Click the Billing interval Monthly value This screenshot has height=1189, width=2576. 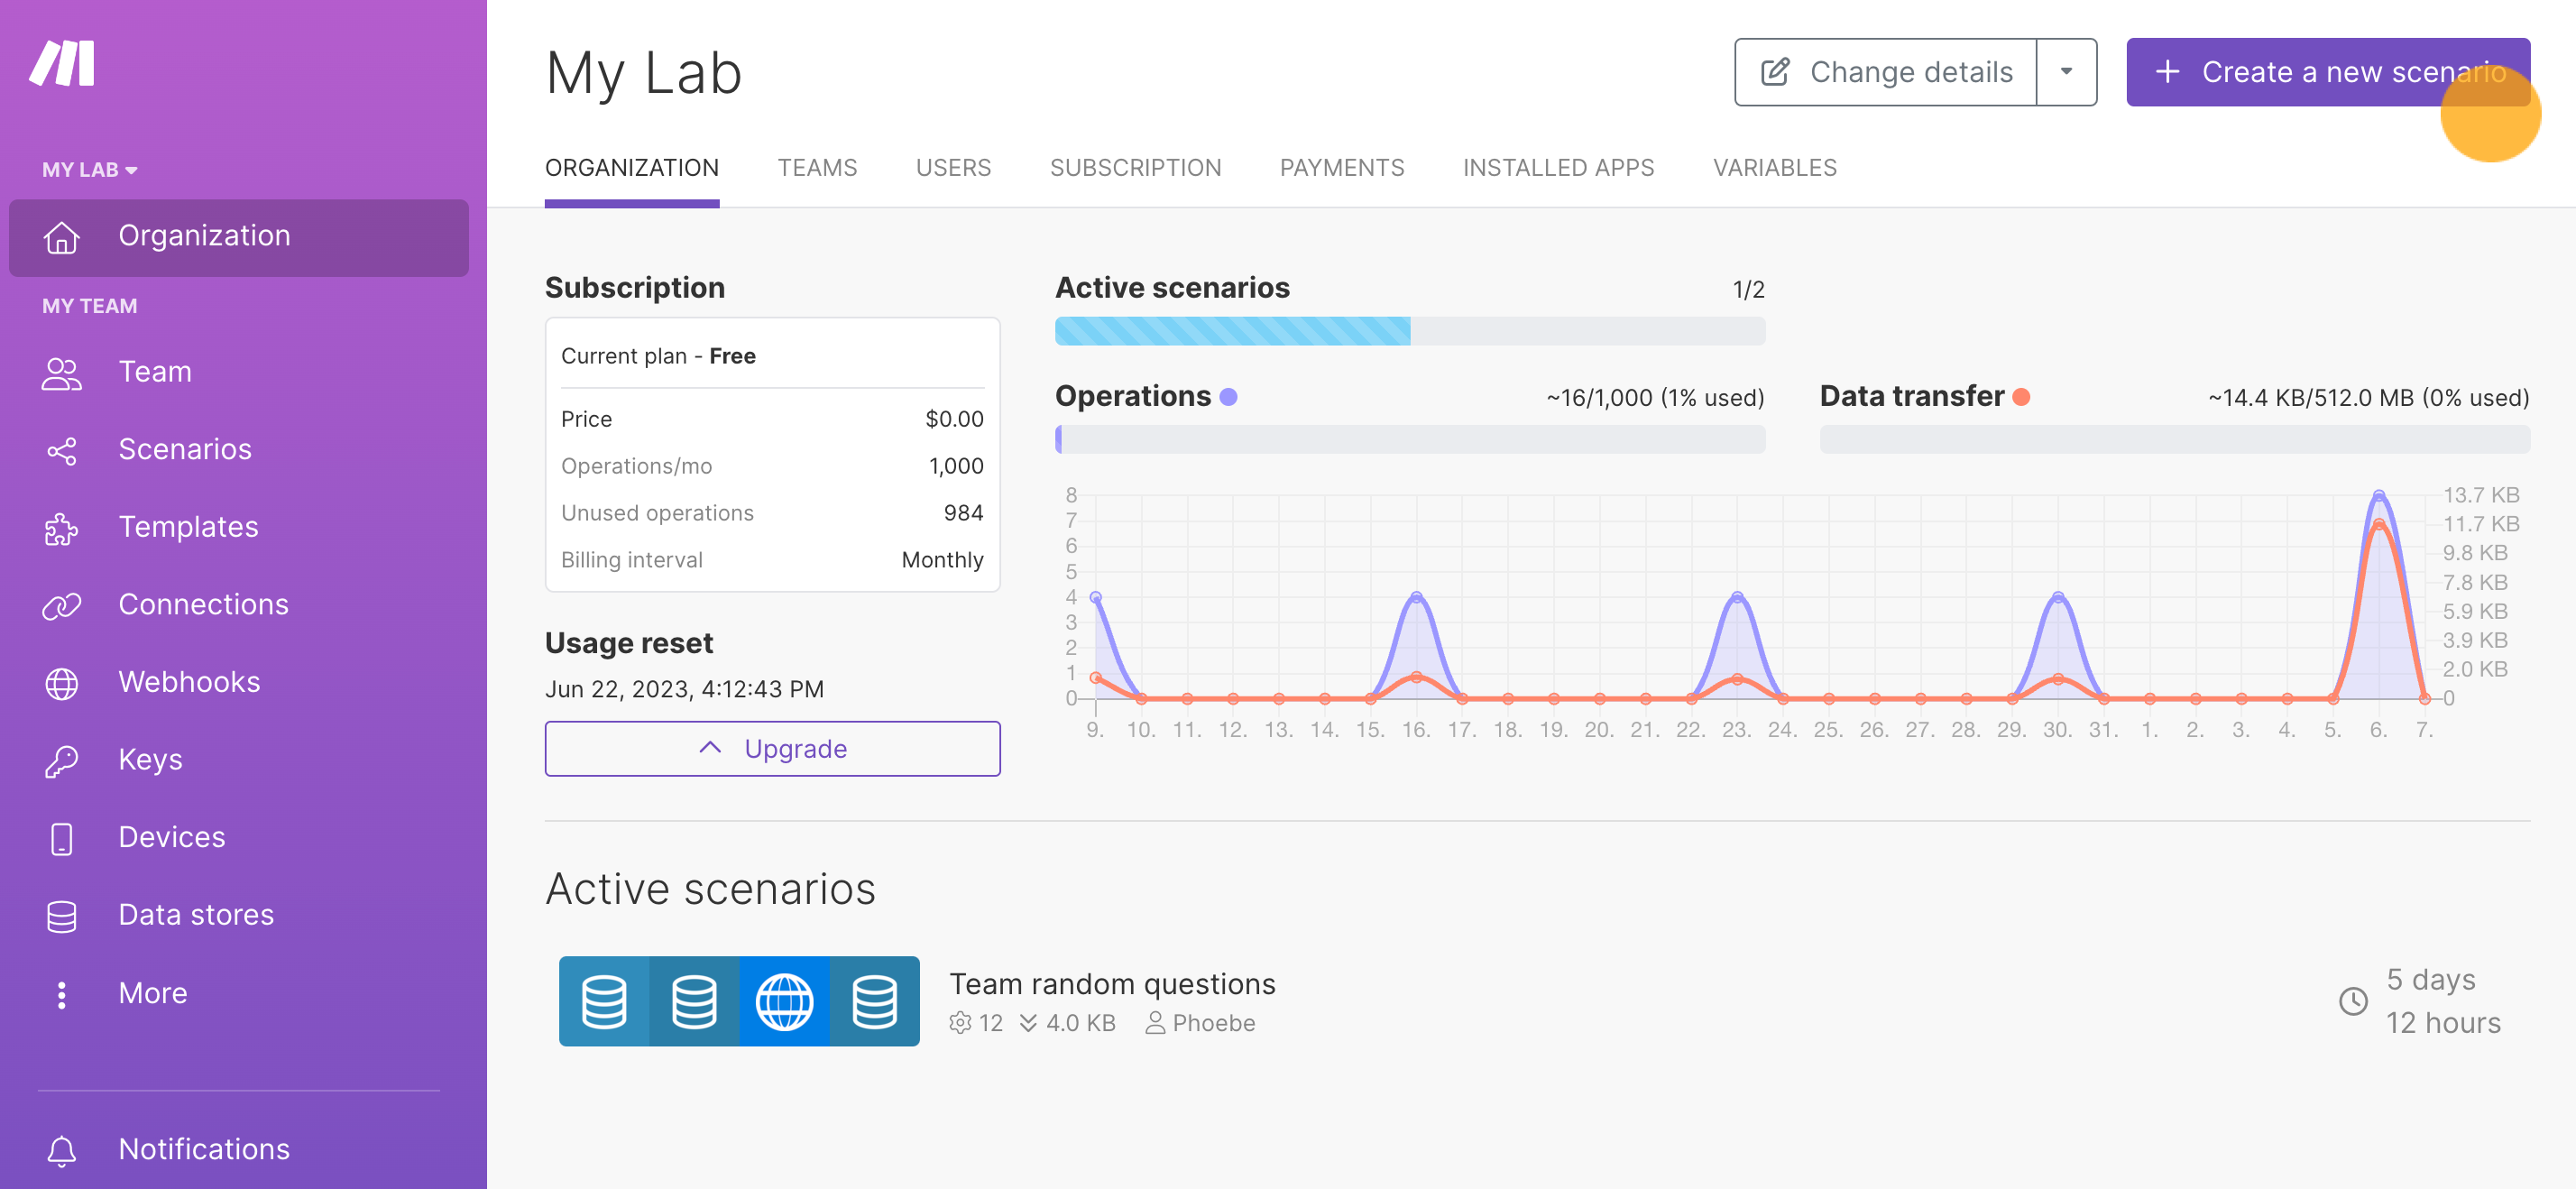[x=942, y=560]
